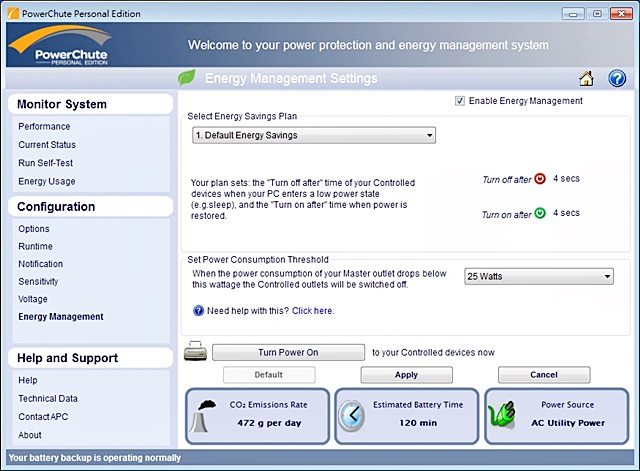Open the Contact APC page
640x471 pixels.
[x=43, y=417]
